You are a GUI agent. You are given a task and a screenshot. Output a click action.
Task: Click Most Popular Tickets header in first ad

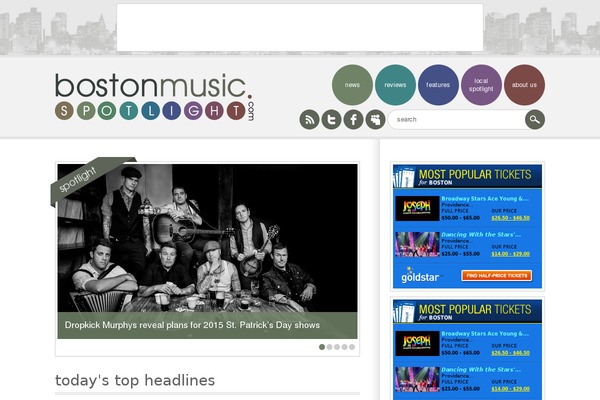coord(467,176)
